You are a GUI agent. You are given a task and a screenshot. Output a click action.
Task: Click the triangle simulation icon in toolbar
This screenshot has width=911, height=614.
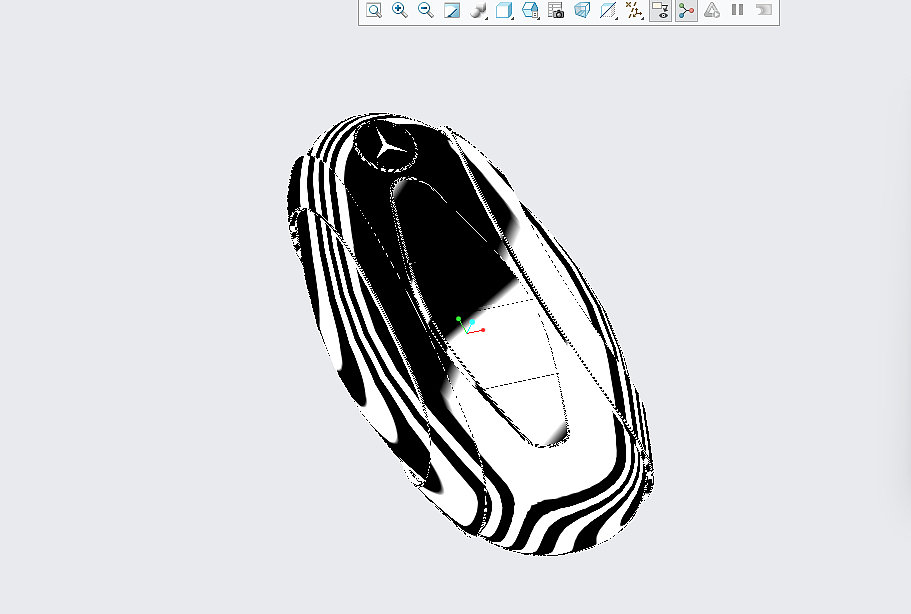(712, 11)
